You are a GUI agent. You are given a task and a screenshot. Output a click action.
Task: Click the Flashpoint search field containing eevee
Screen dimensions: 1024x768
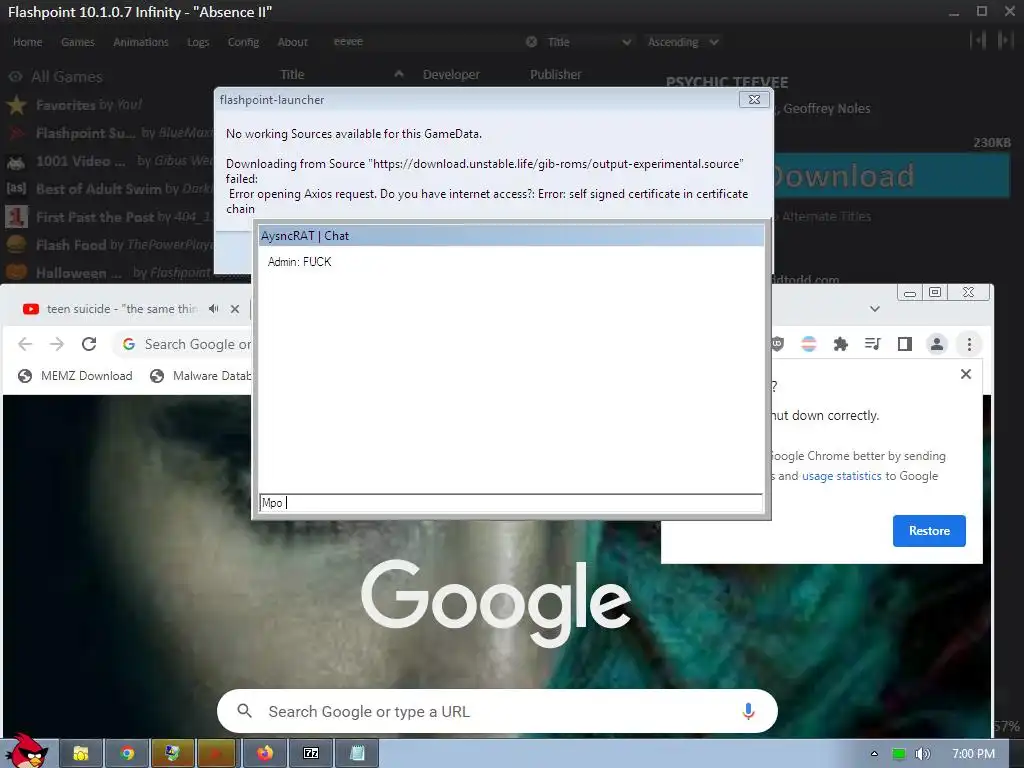coord(424,42)
